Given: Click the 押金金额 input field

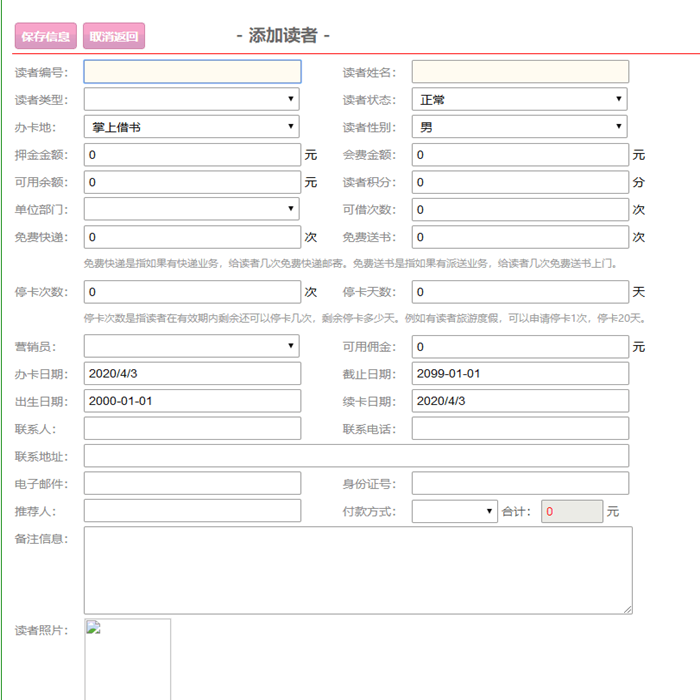Looking at the screenshot, I should pos(192,154).
